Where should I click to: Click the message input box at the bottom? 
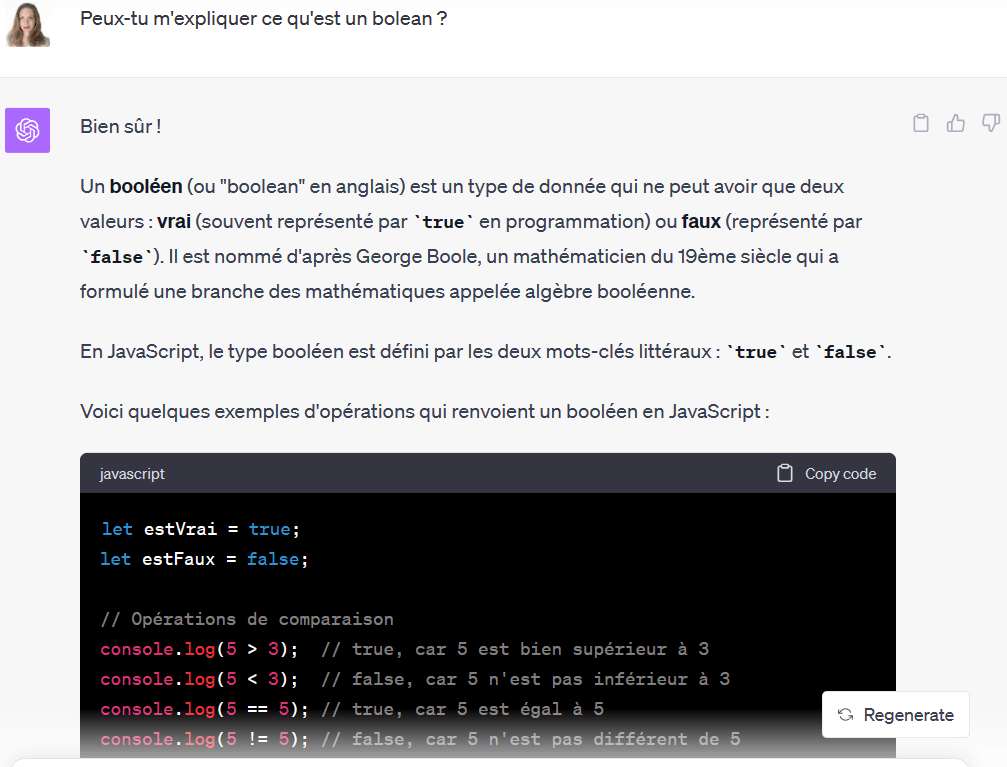pyautogui.click(x=490, y=762)
